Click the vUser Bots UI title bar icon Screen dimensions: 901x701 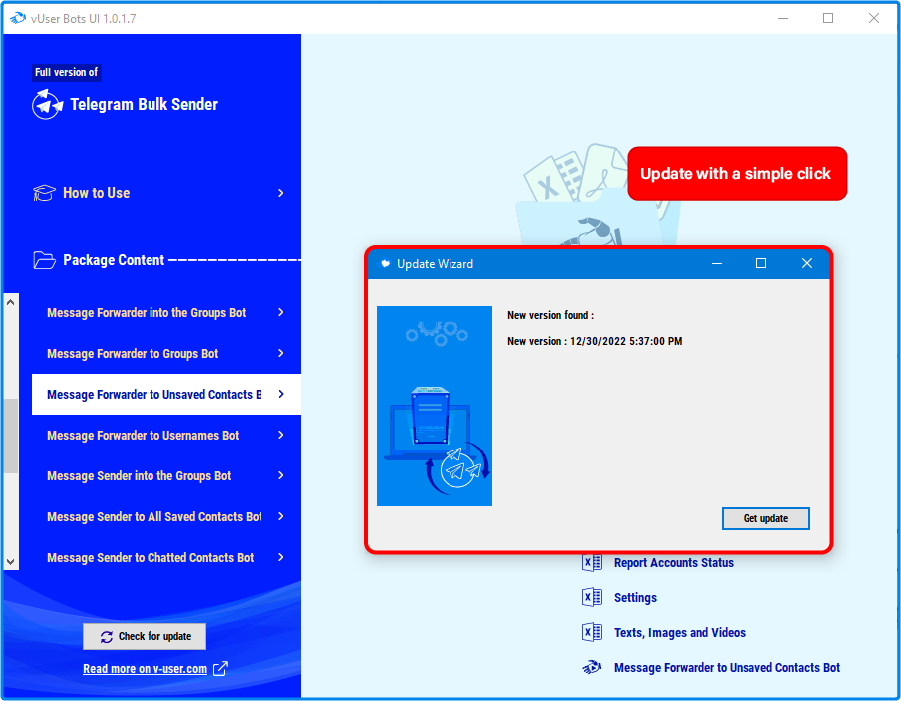point(18,18)
